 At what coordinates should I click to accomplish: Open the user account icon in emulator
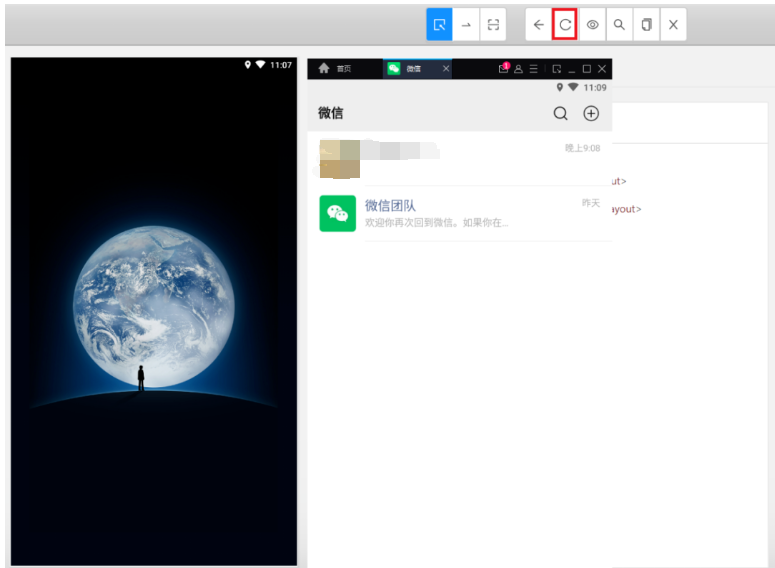coord(518,69)
